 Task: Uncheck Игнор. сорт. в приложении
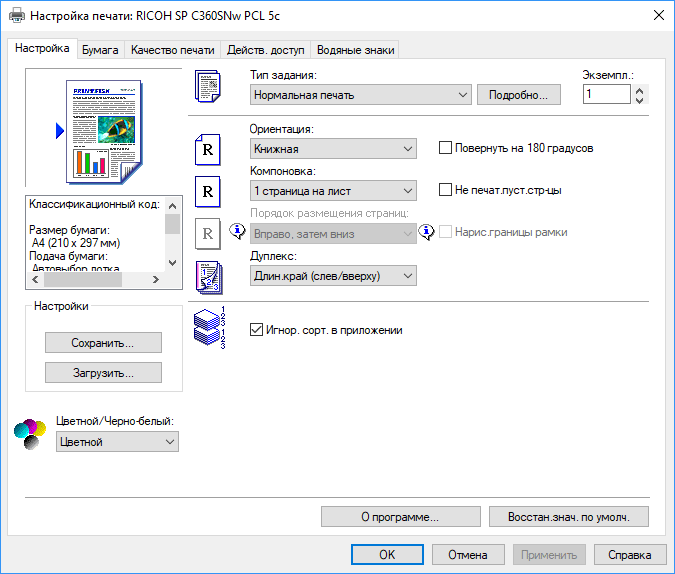pyautogui.click(x=257, y=330)
